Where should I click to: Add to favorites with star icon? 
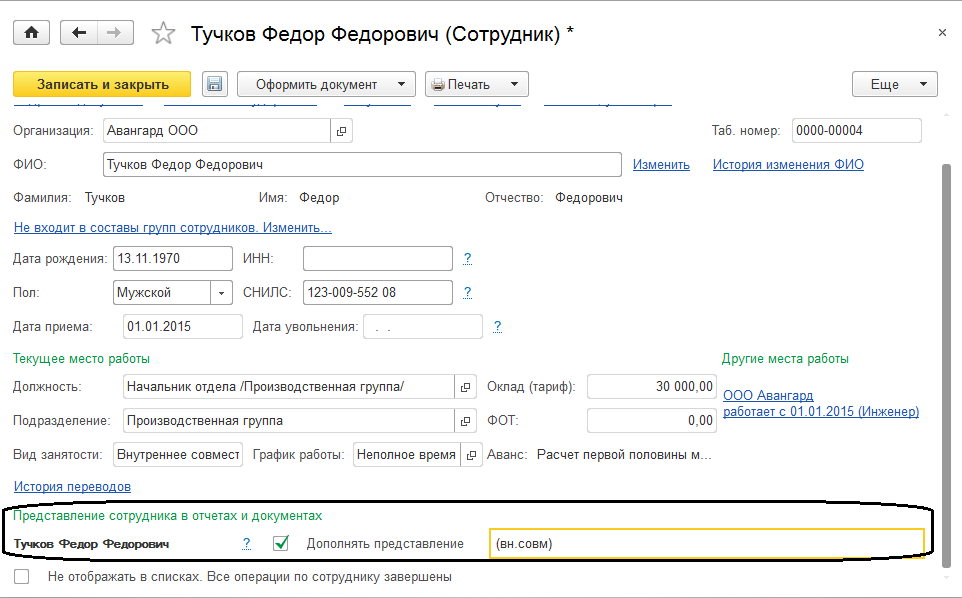(163, 34)
